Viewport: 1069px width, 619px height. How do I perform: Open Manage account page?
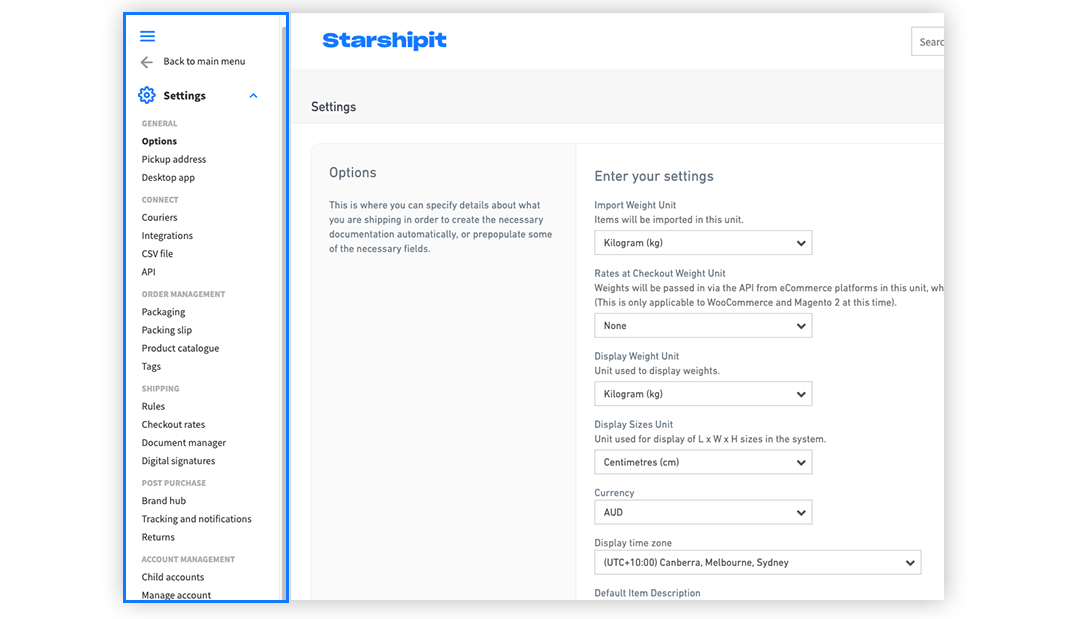coord(177,595)
